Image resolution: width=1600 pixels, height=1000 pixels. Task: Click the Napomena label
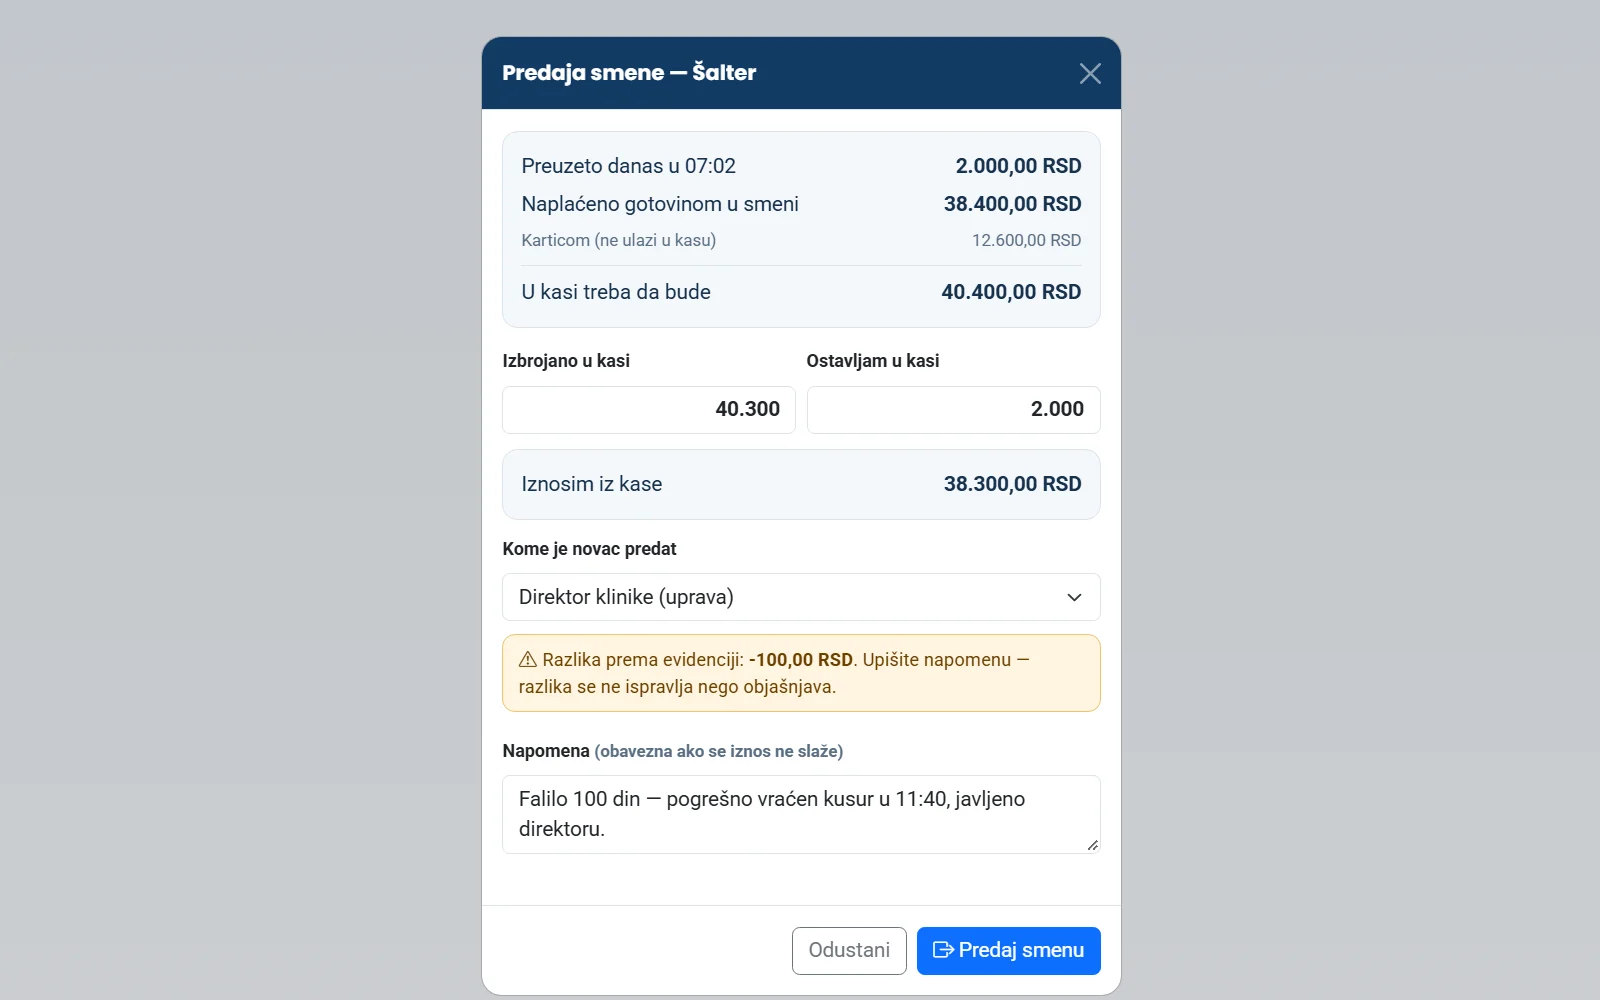[546, 751]
